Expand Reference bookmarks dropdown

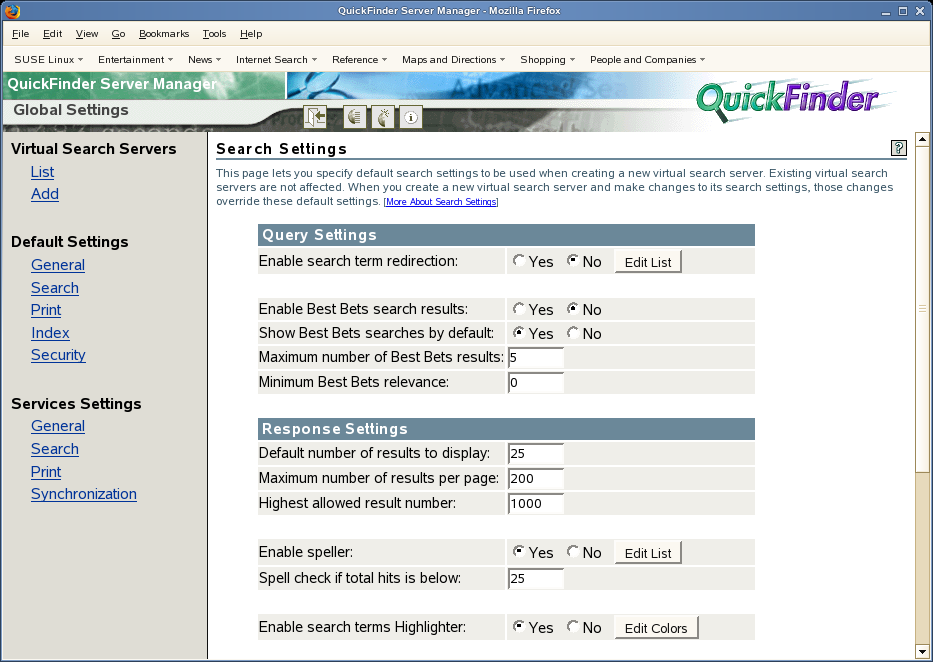pos(359,59)
